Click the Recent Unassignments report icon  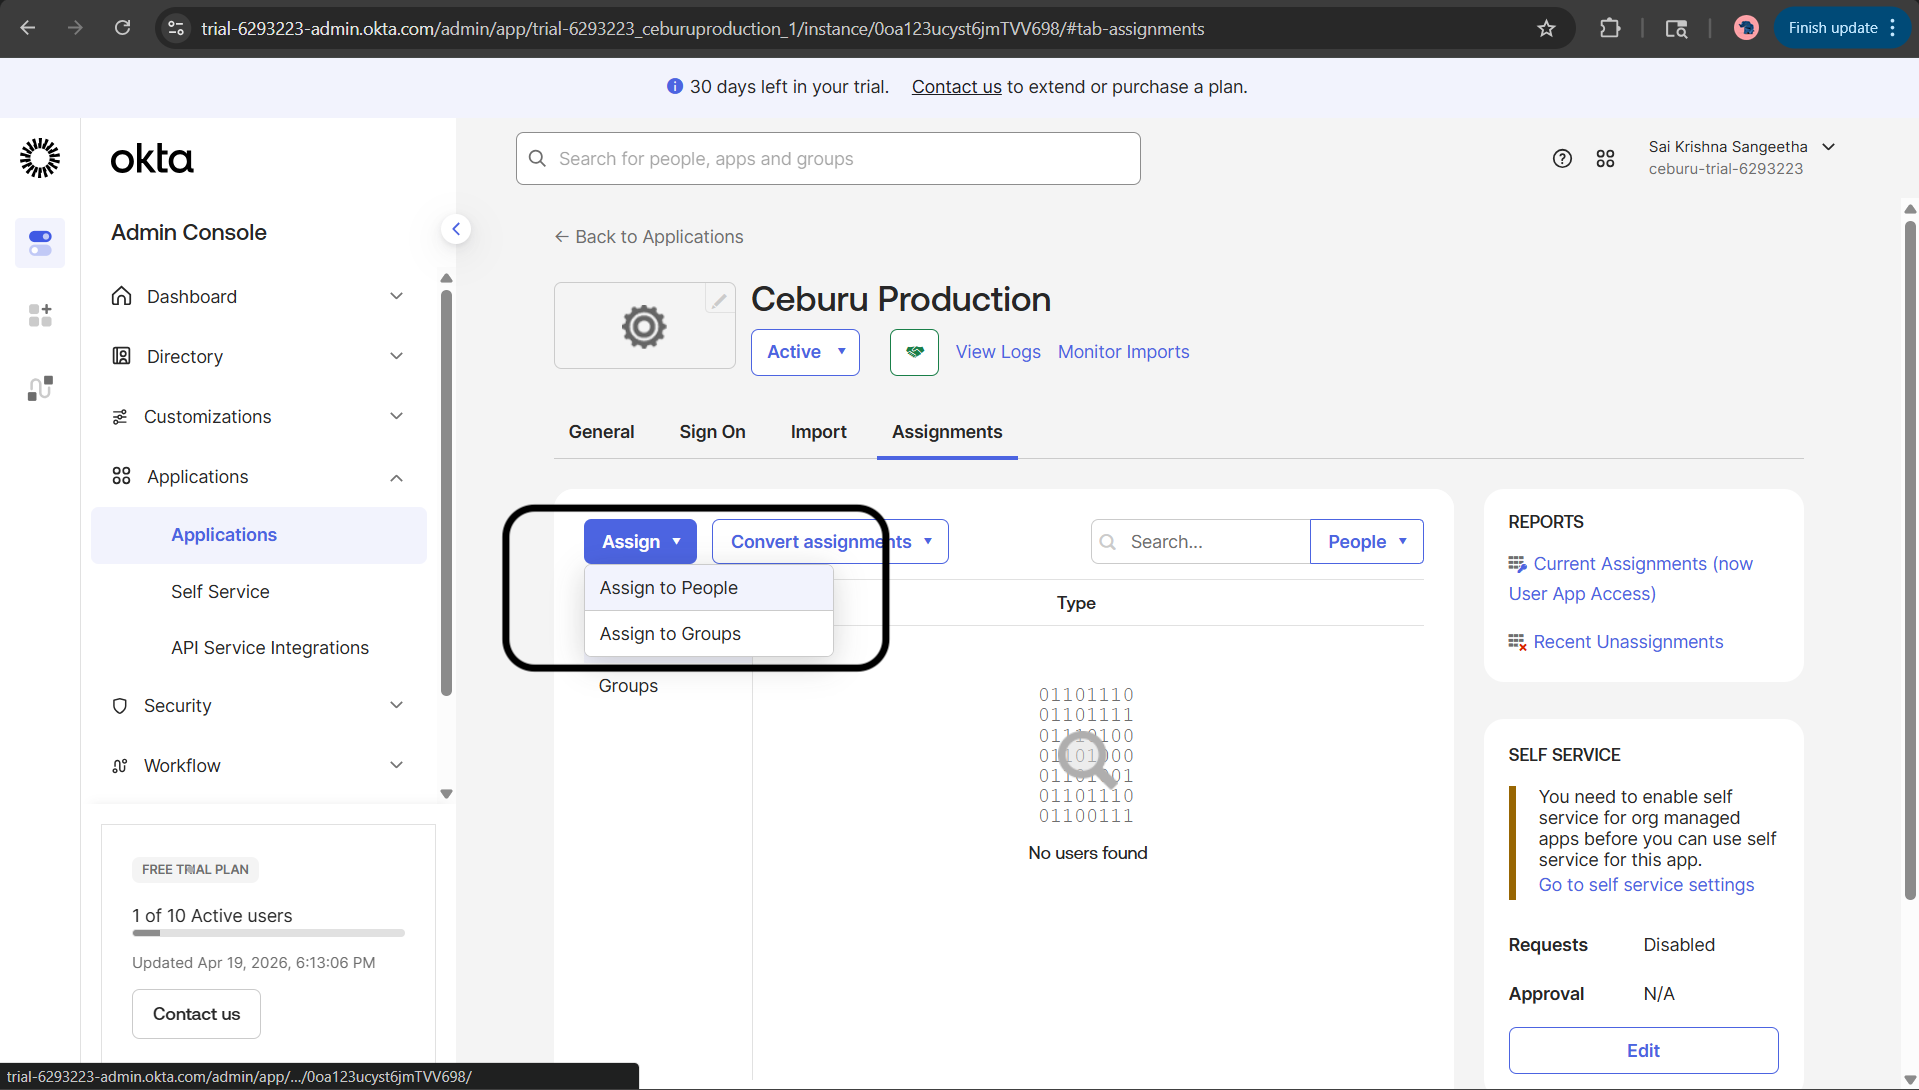(x=1517, y=642)
